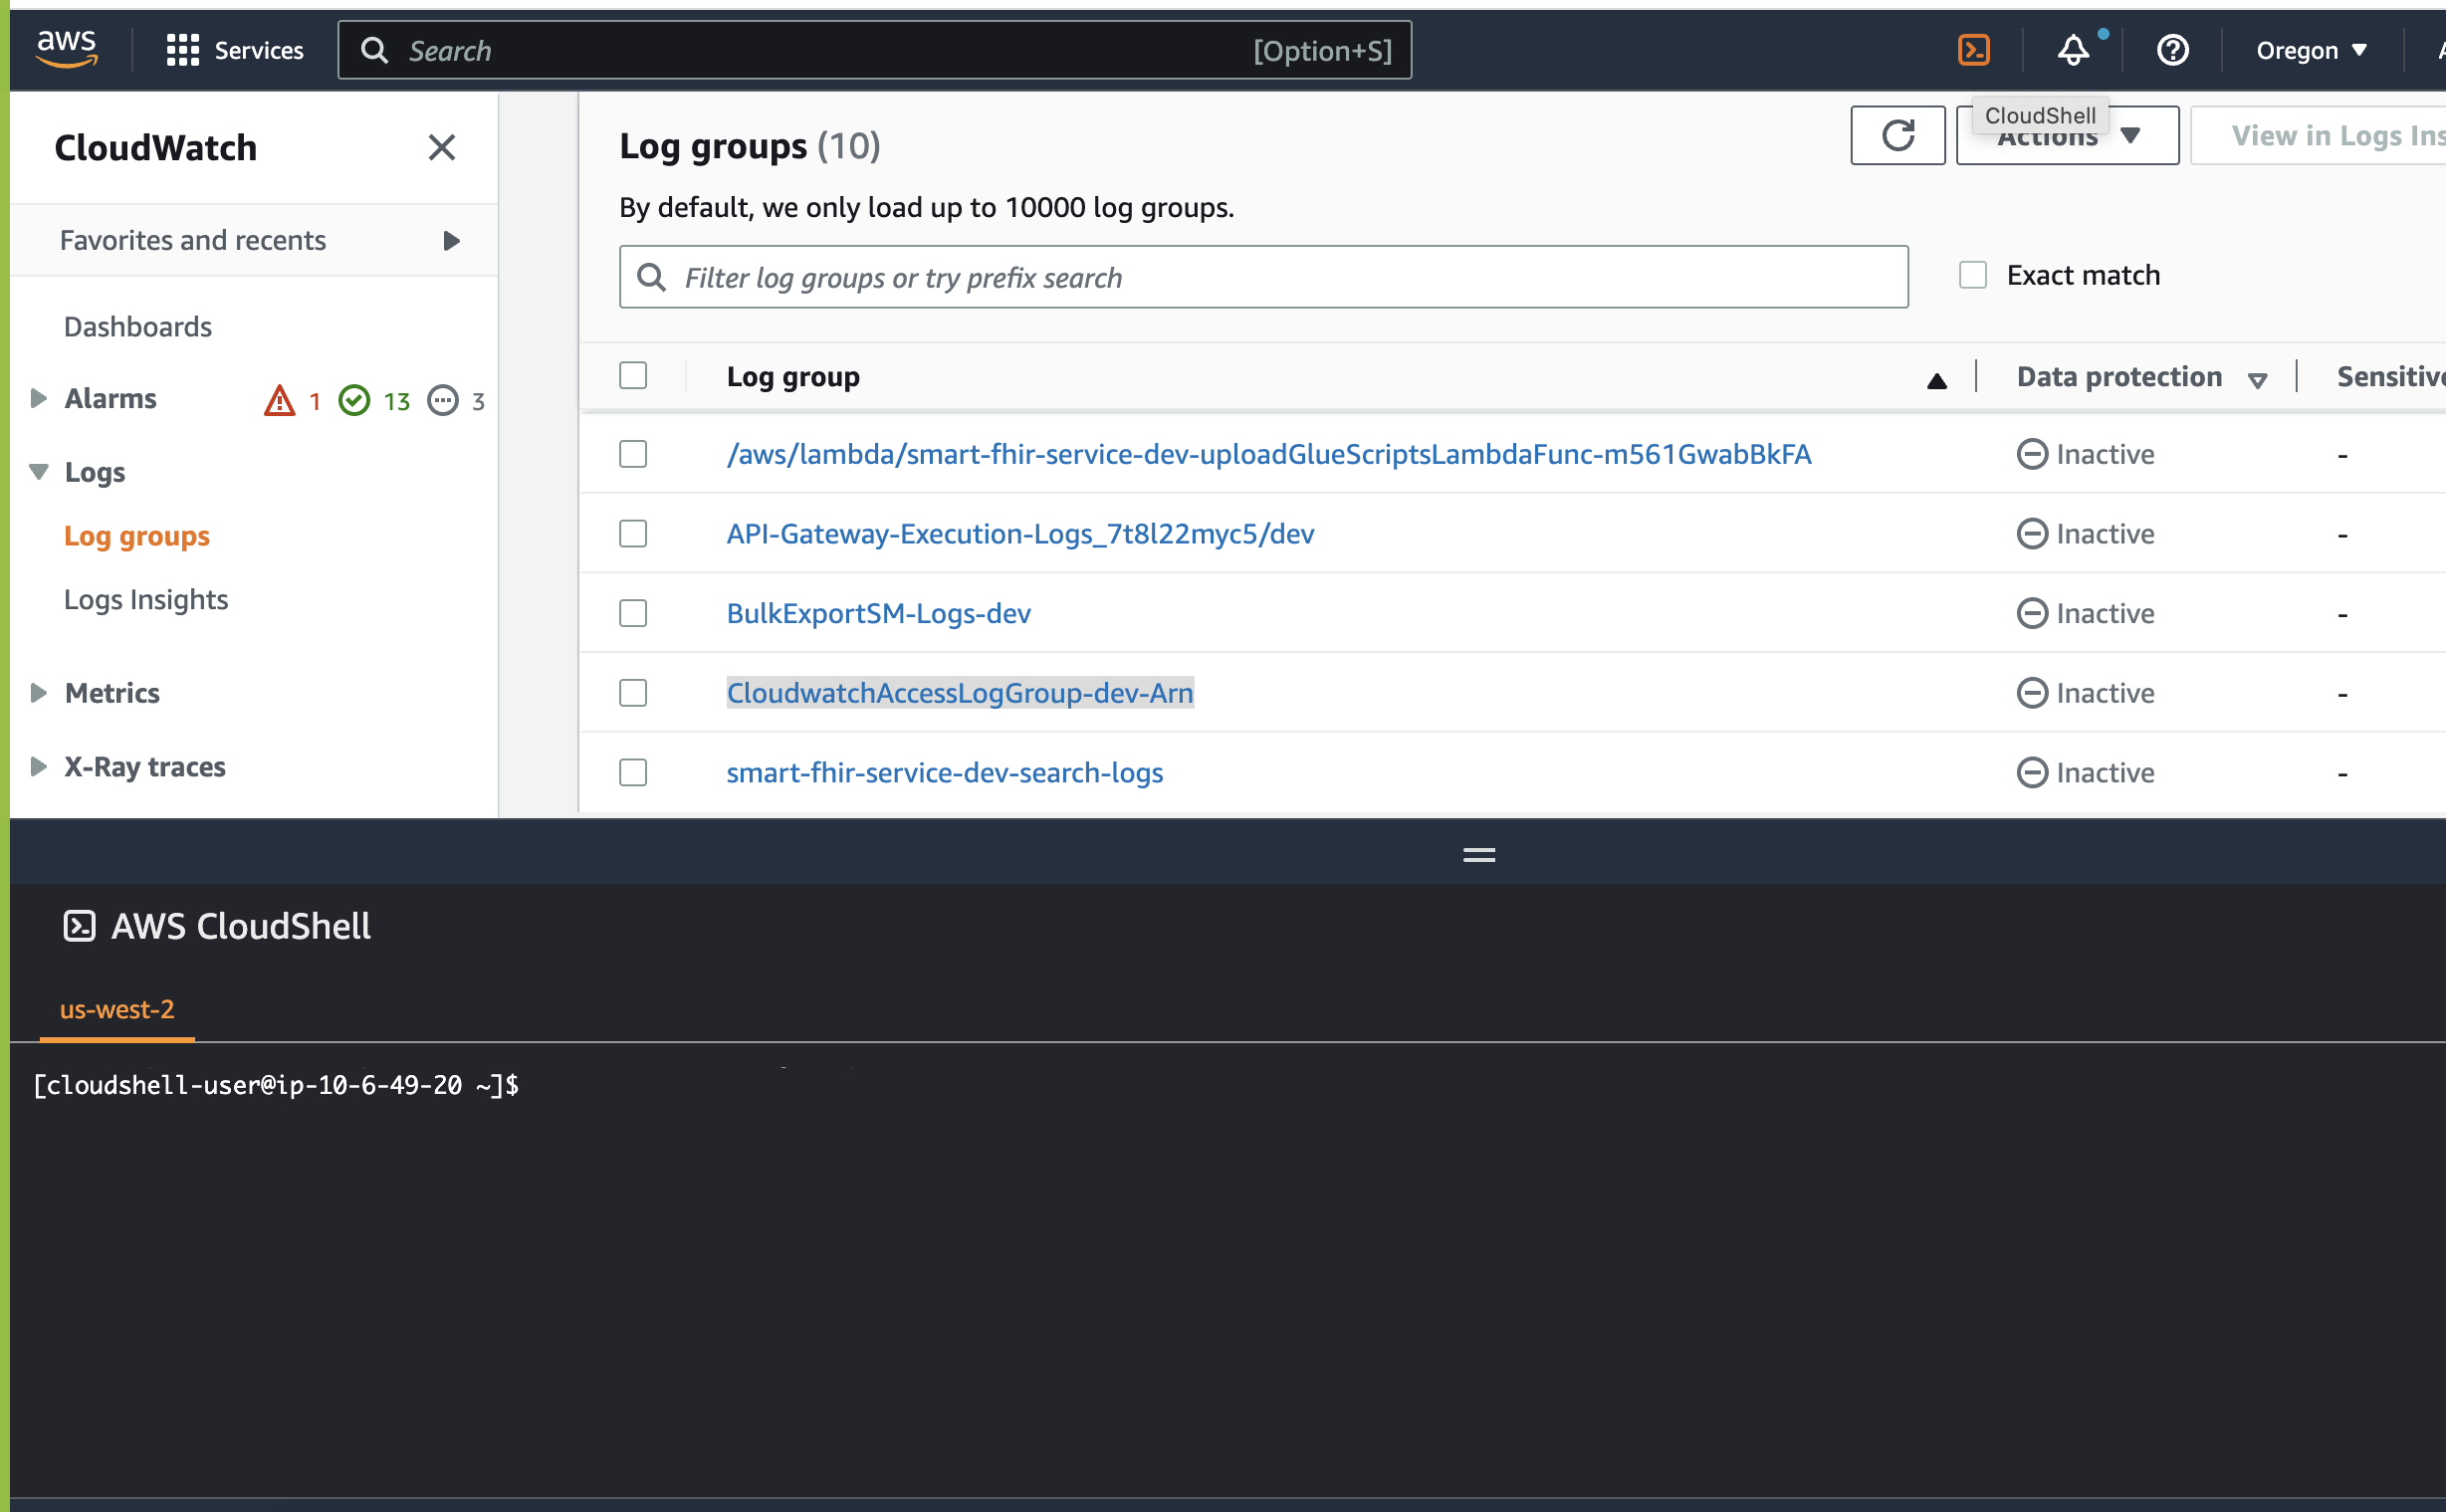Click the Alarms sidebar label
Image resolution: width=2446 pixels, height=1512 pixels.
111,398
